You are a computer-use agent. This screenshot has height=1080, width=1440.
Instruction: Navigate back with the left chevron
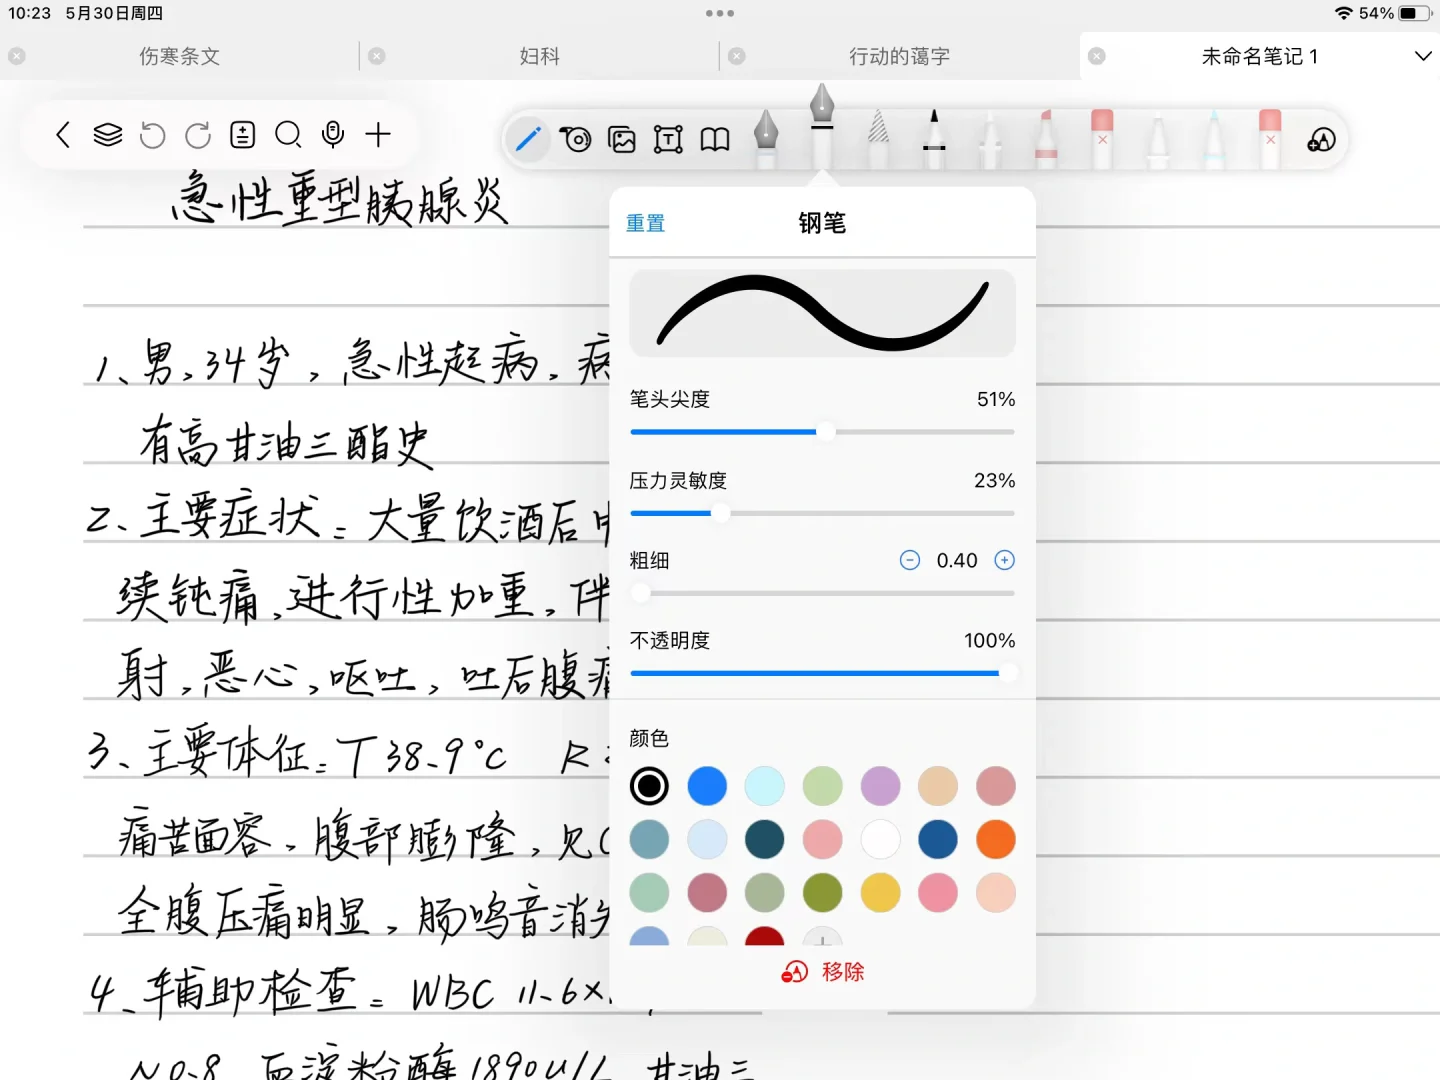tap(62, 134)
